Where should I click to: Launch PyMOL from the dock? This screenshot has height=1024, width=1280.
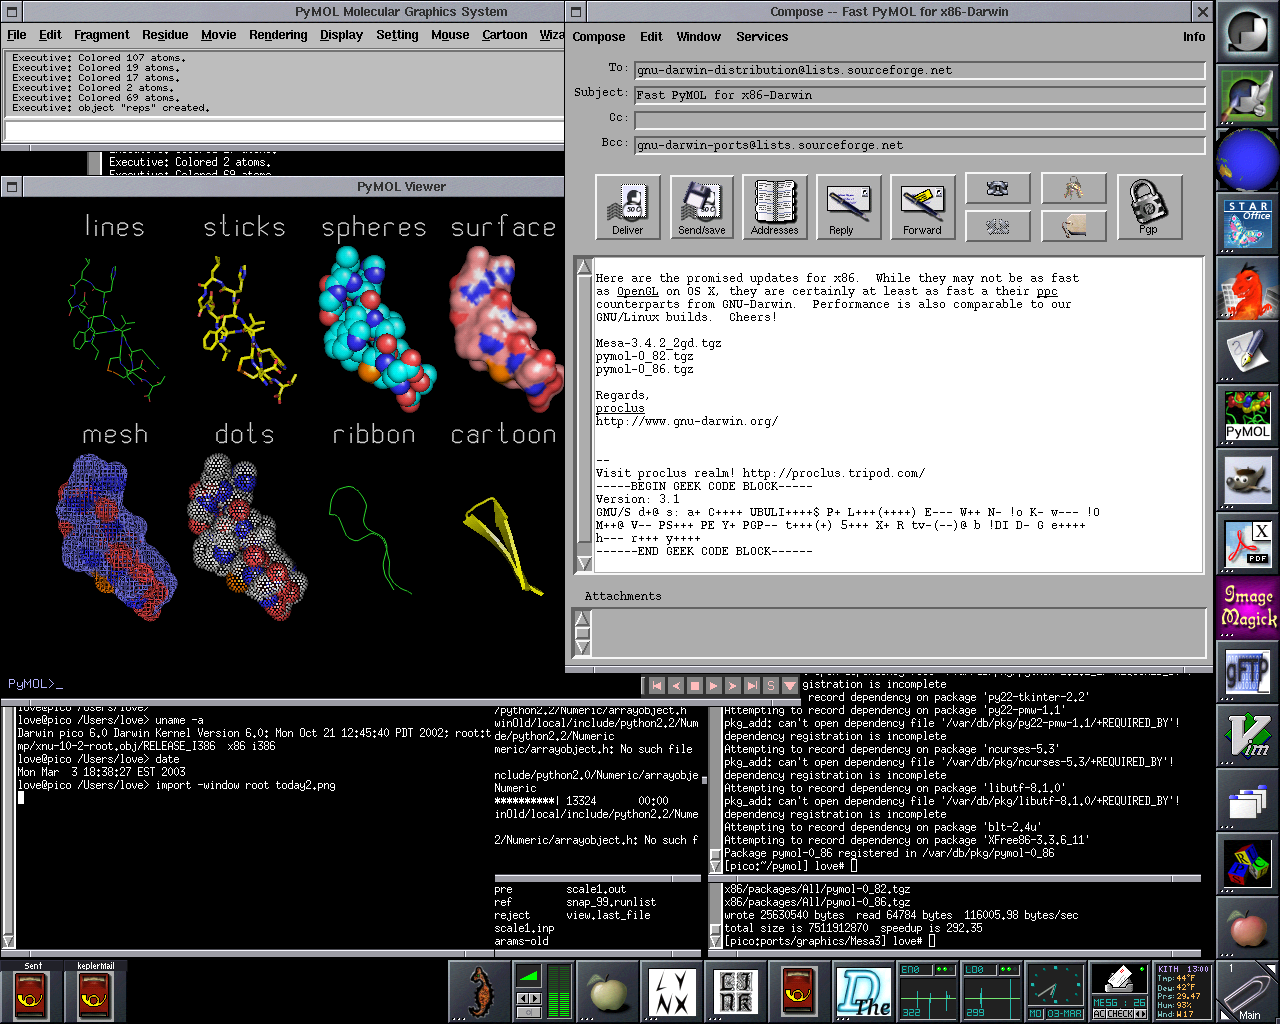pos(1247,416)
